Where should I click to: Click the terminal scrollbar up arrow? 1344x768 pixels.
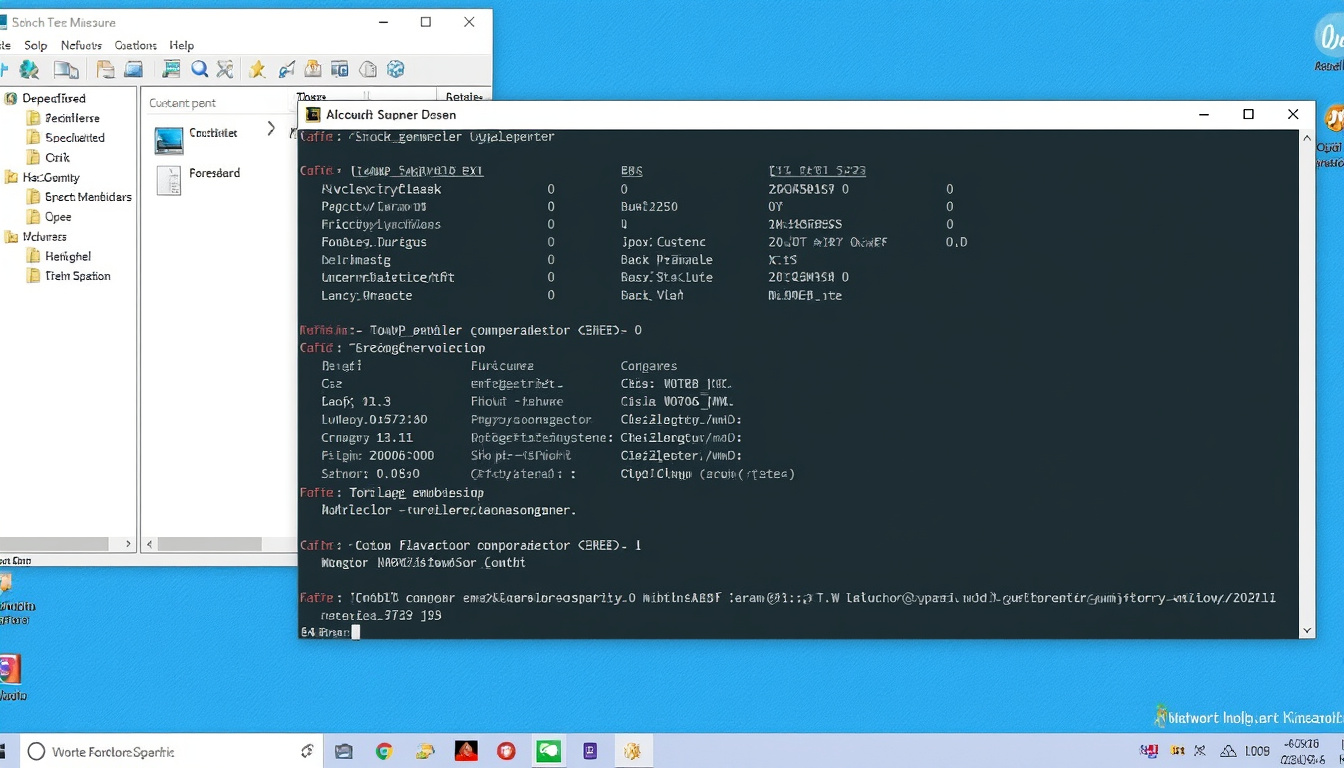tap(1306, 138)
